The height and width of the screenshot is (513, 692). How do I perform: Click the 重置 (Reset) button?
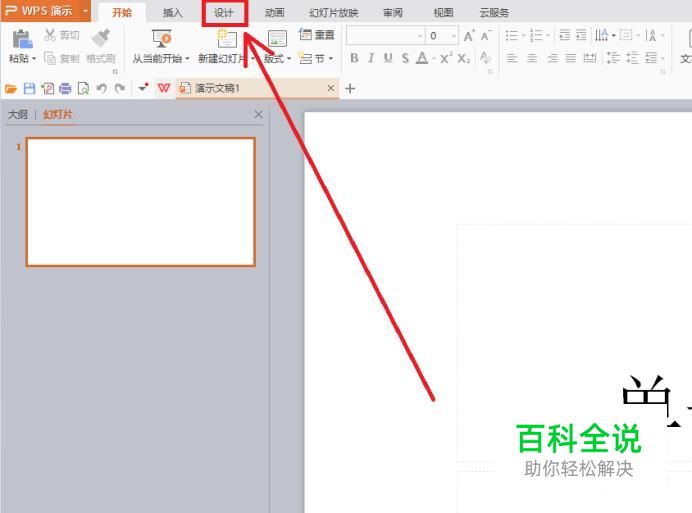click(316, 34)
